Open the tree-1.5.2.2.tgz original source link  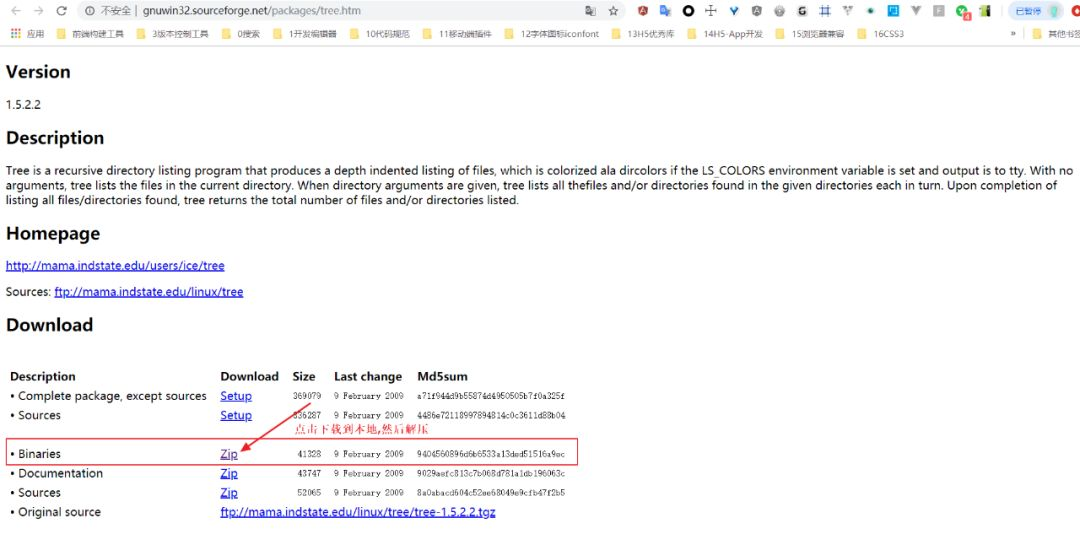coord(357,512)
